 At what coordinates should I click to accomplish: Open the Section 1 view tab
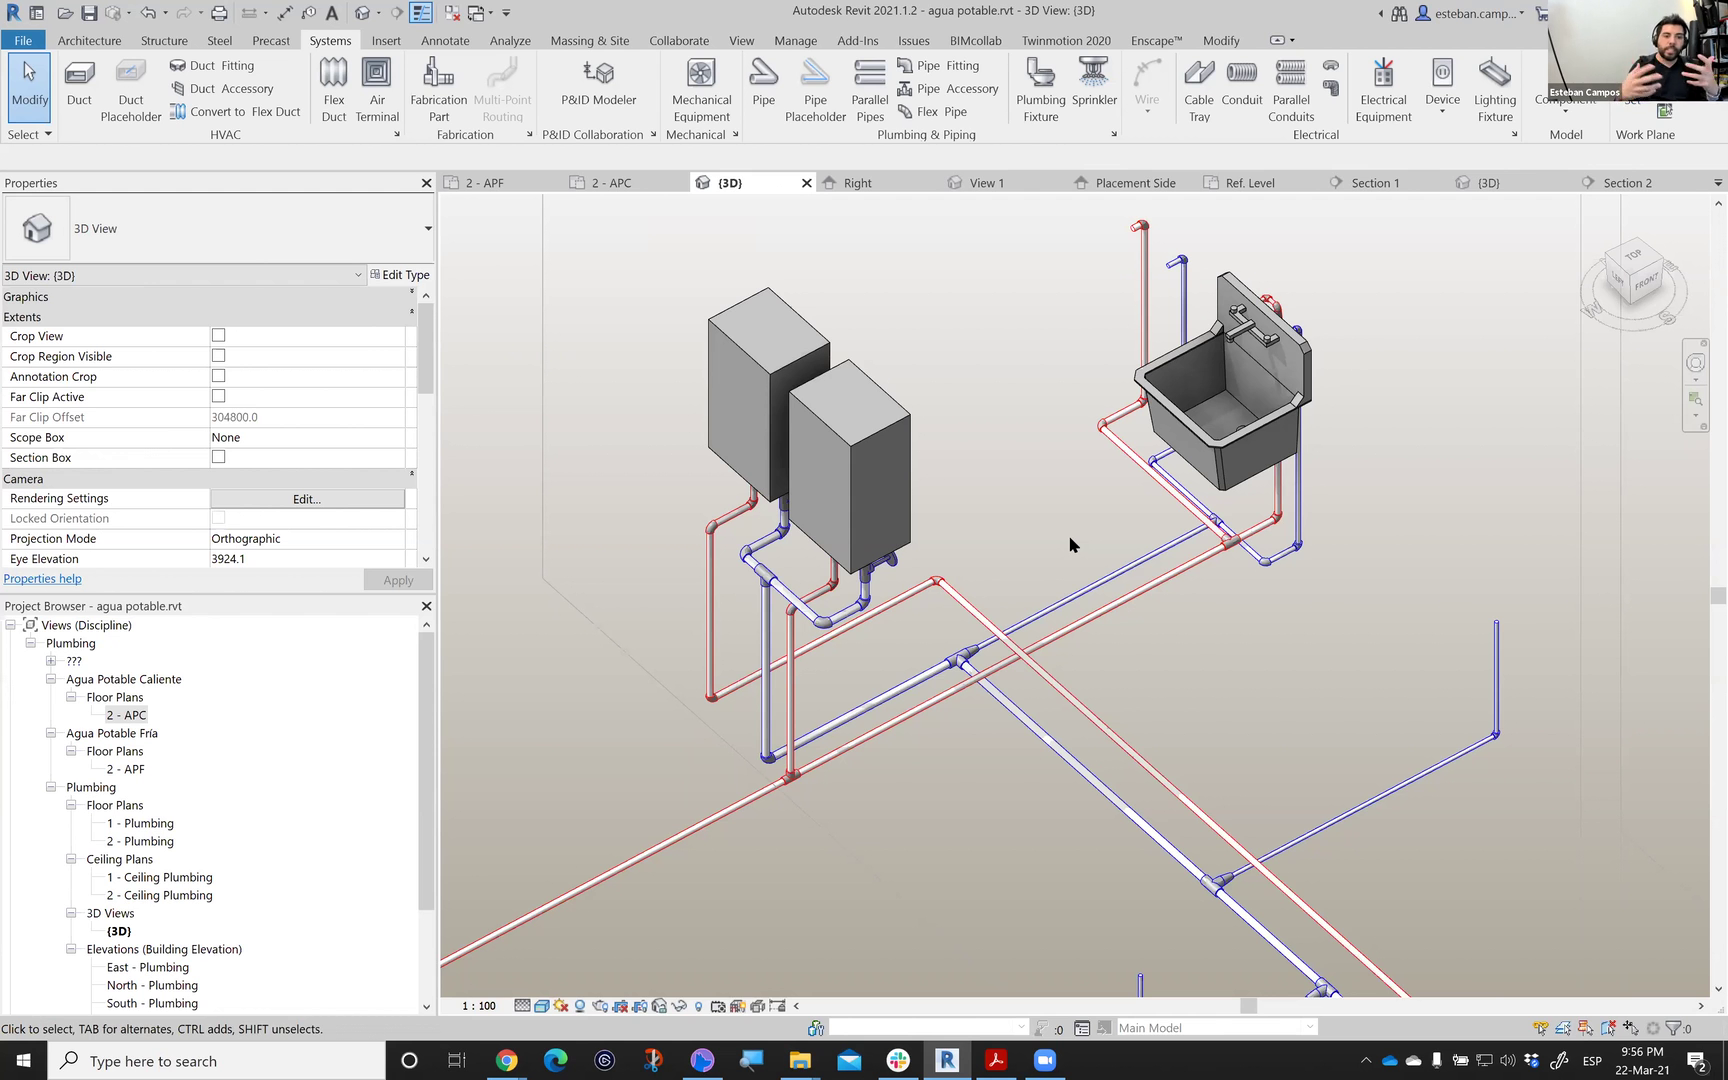pyautogui.click(x=1375, y=183)
